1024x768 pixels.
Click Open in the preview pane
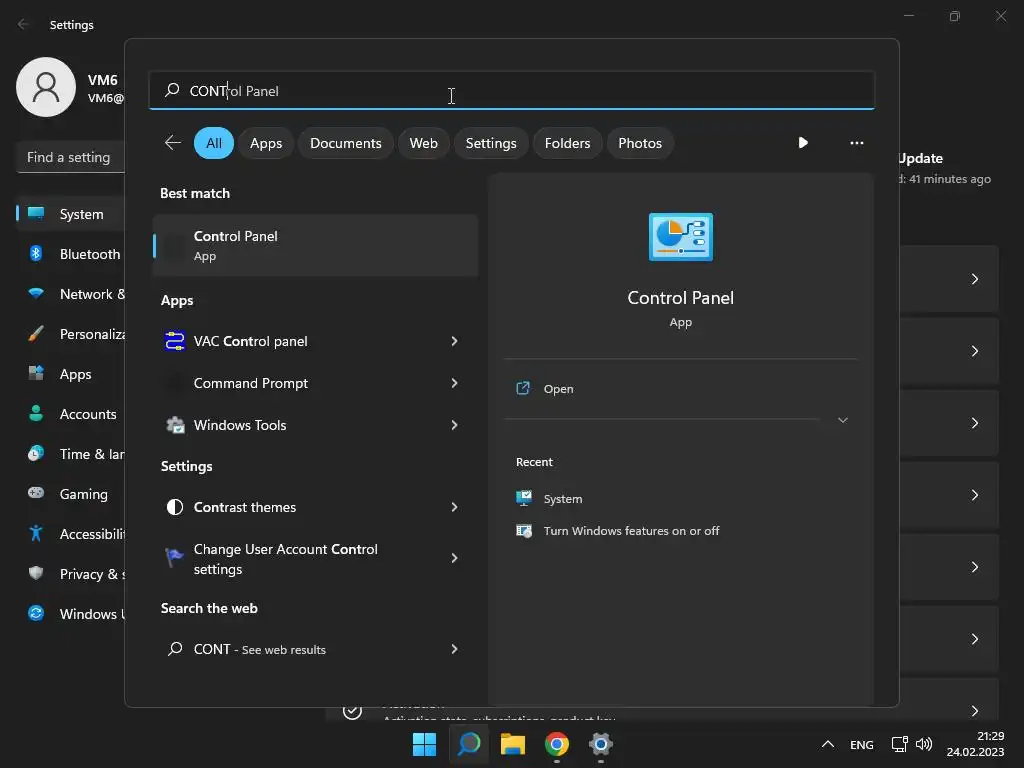coord(558,389)
